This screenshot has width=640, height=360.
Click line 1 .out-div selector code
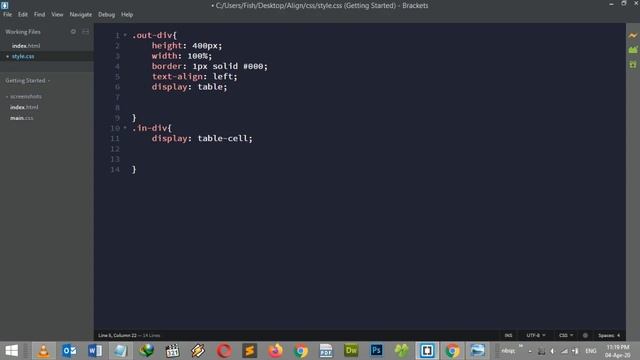(154, 36)
